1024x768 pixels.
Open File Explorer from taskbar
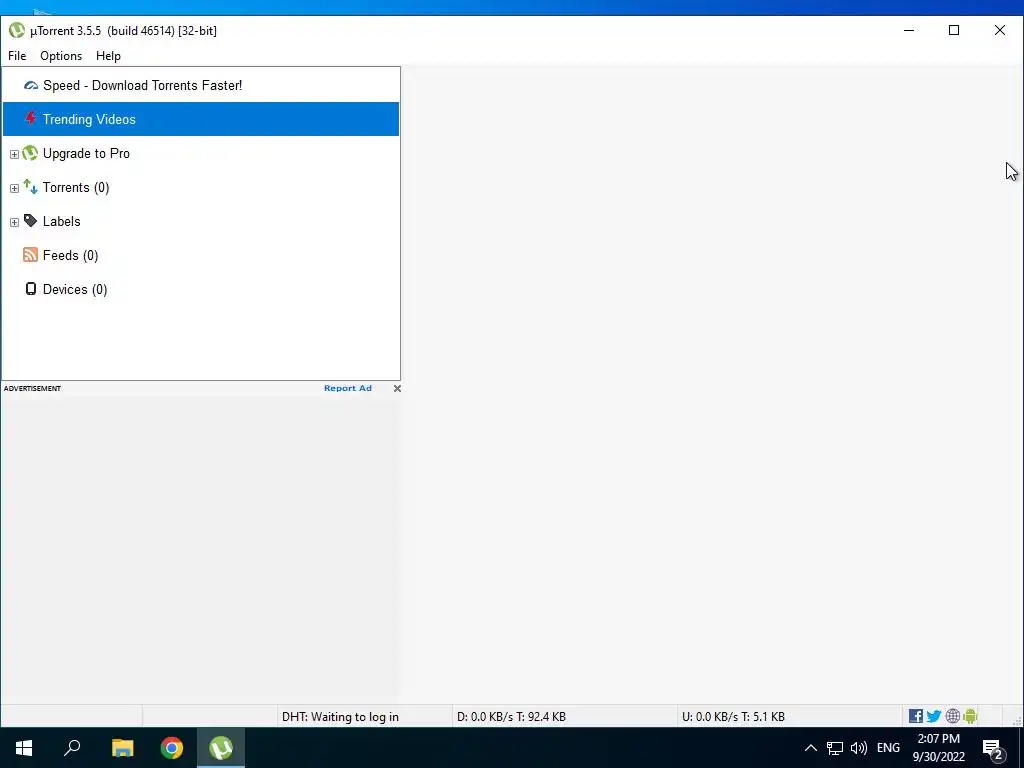122,748
